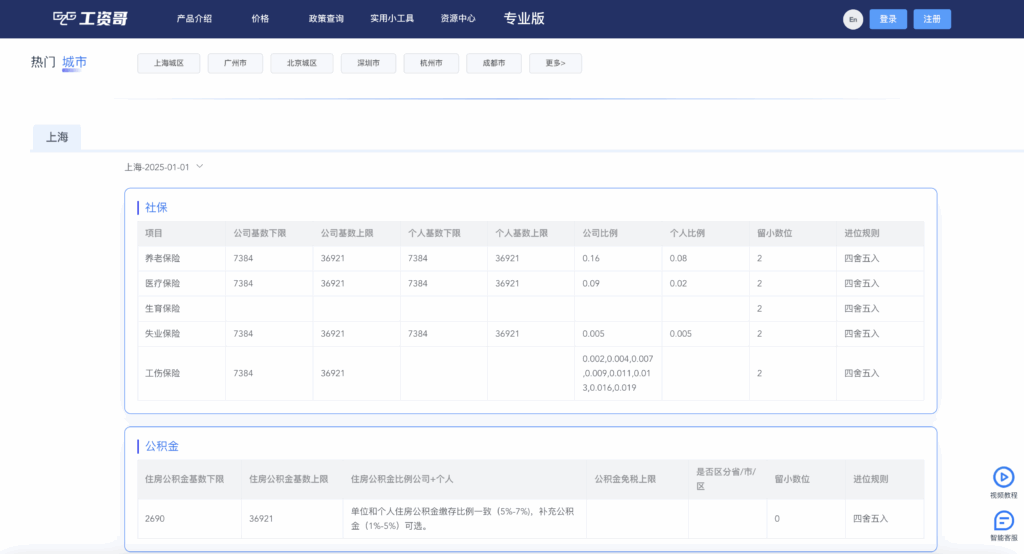
Task: Click the 住房公积金基数下限 header
Action: pyautogui.click(x=184, y=479)
